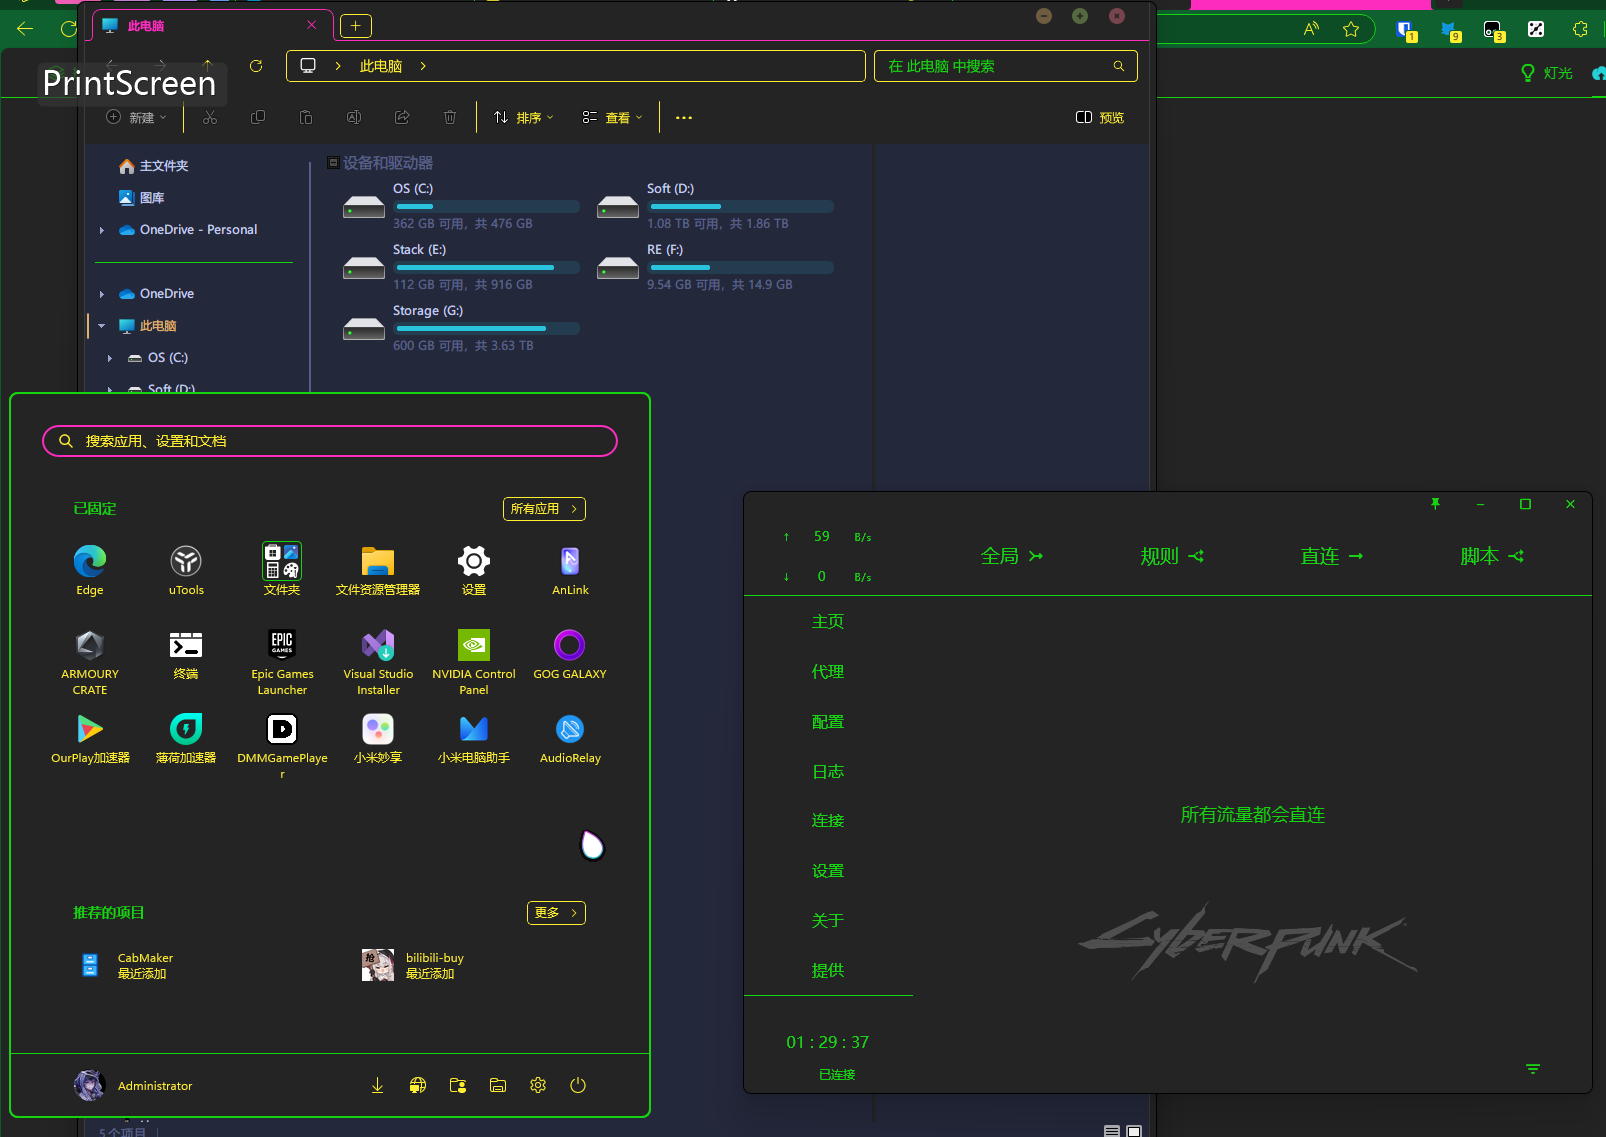The image size is (1606, 1137).
Task: Click the shield extension icon with badge 1
Action: 1406,30
